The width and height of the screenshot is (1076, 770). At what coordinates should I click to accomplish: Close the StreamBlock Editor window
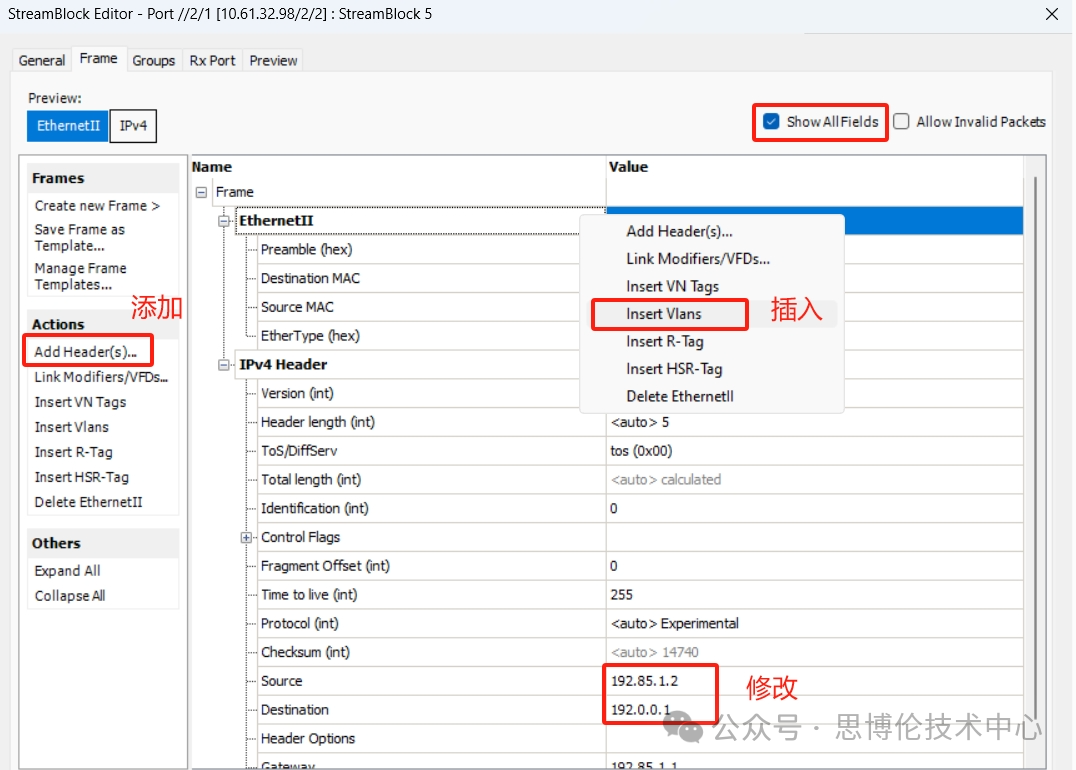point(1051,14)
